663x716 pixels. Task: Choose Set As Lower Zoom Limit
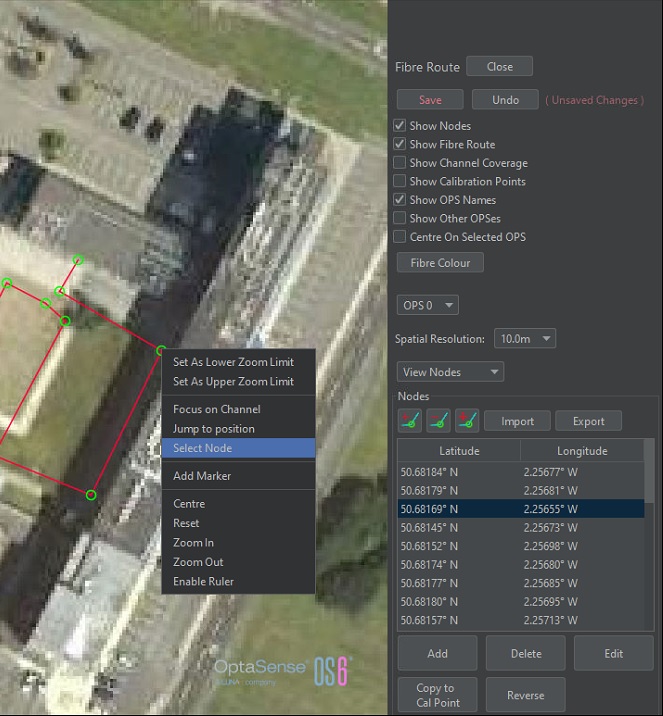click(x=238, y=362)
